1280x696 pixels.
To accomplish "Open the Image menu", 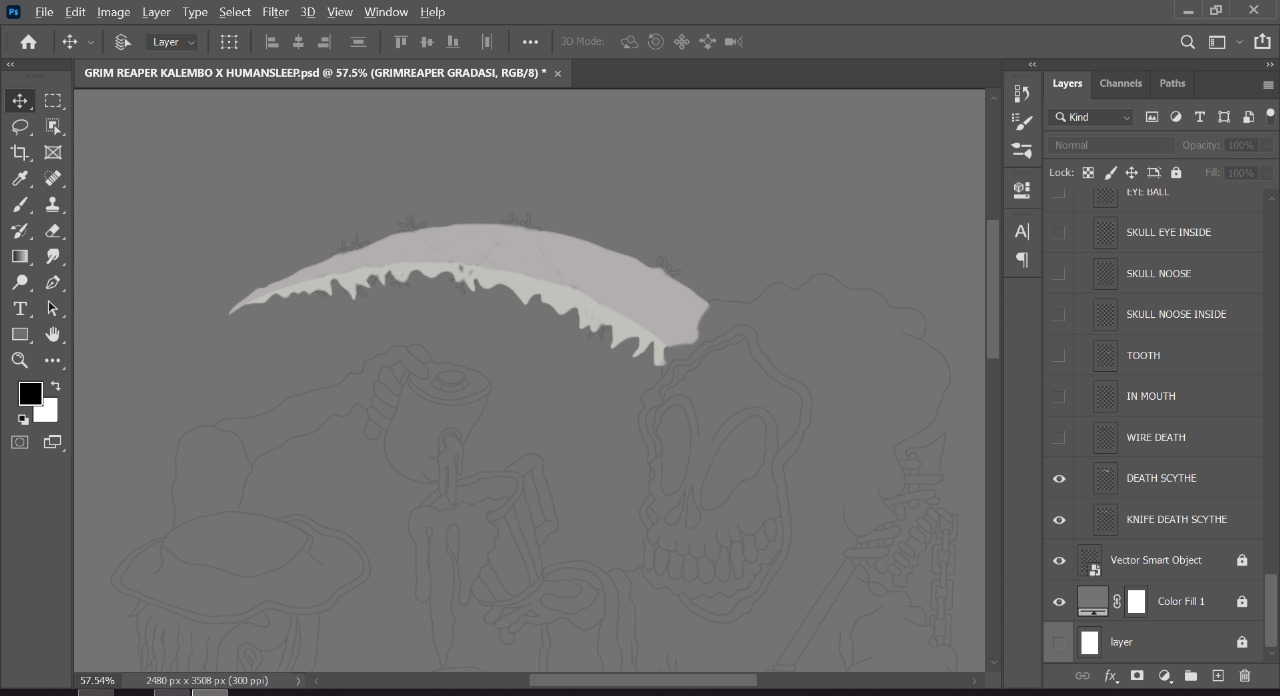I will click(113, 12).
